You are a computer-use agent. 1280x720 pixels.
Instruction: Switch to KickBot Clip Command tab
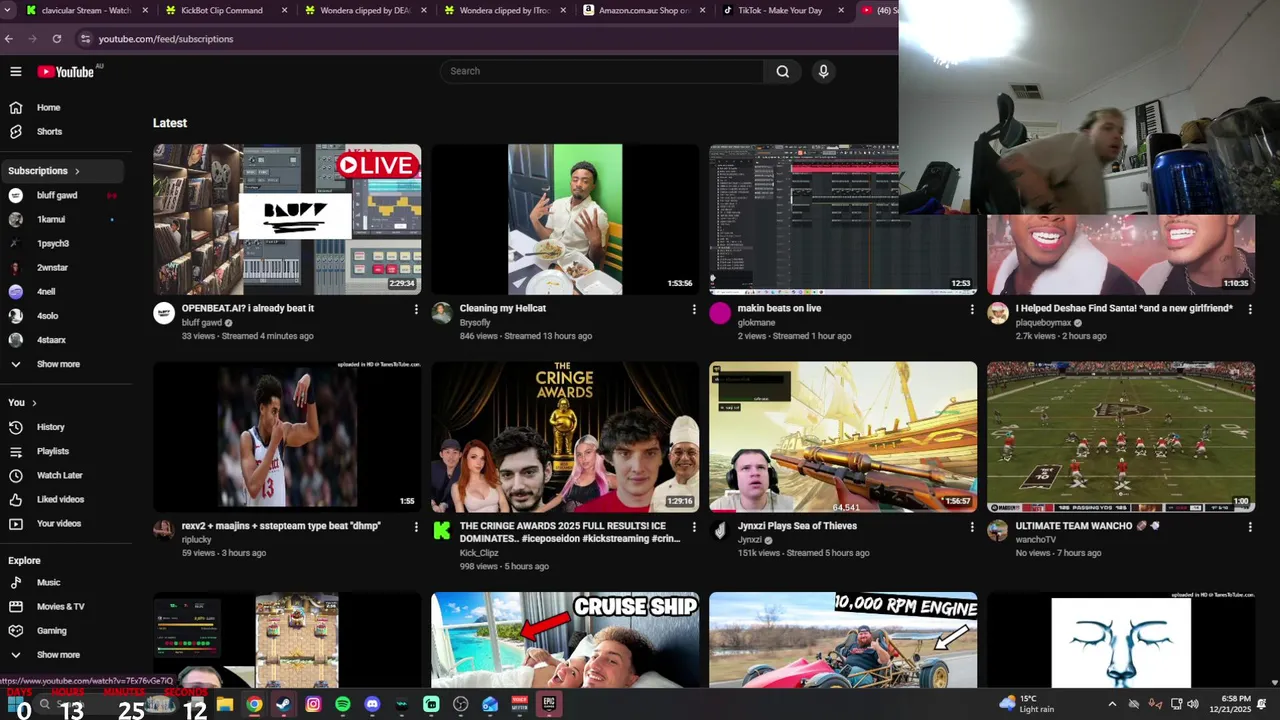coord(225,10)
